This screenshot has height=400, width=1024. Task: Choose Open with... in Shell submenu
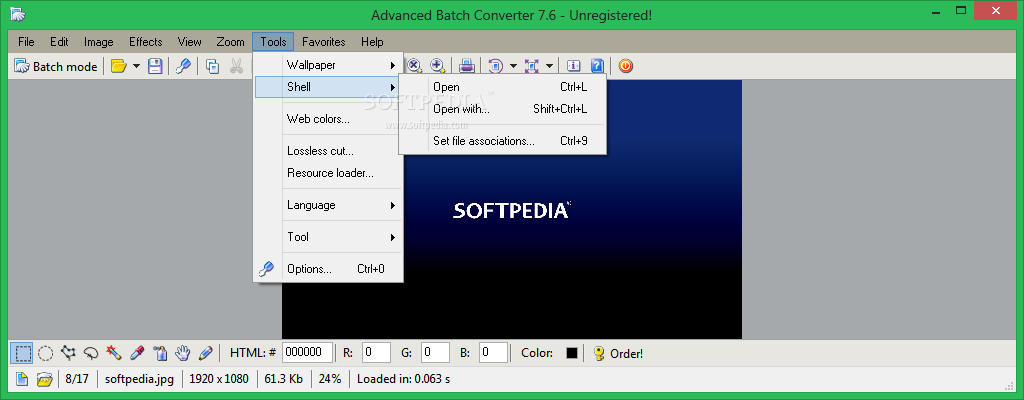coord(502,109)
